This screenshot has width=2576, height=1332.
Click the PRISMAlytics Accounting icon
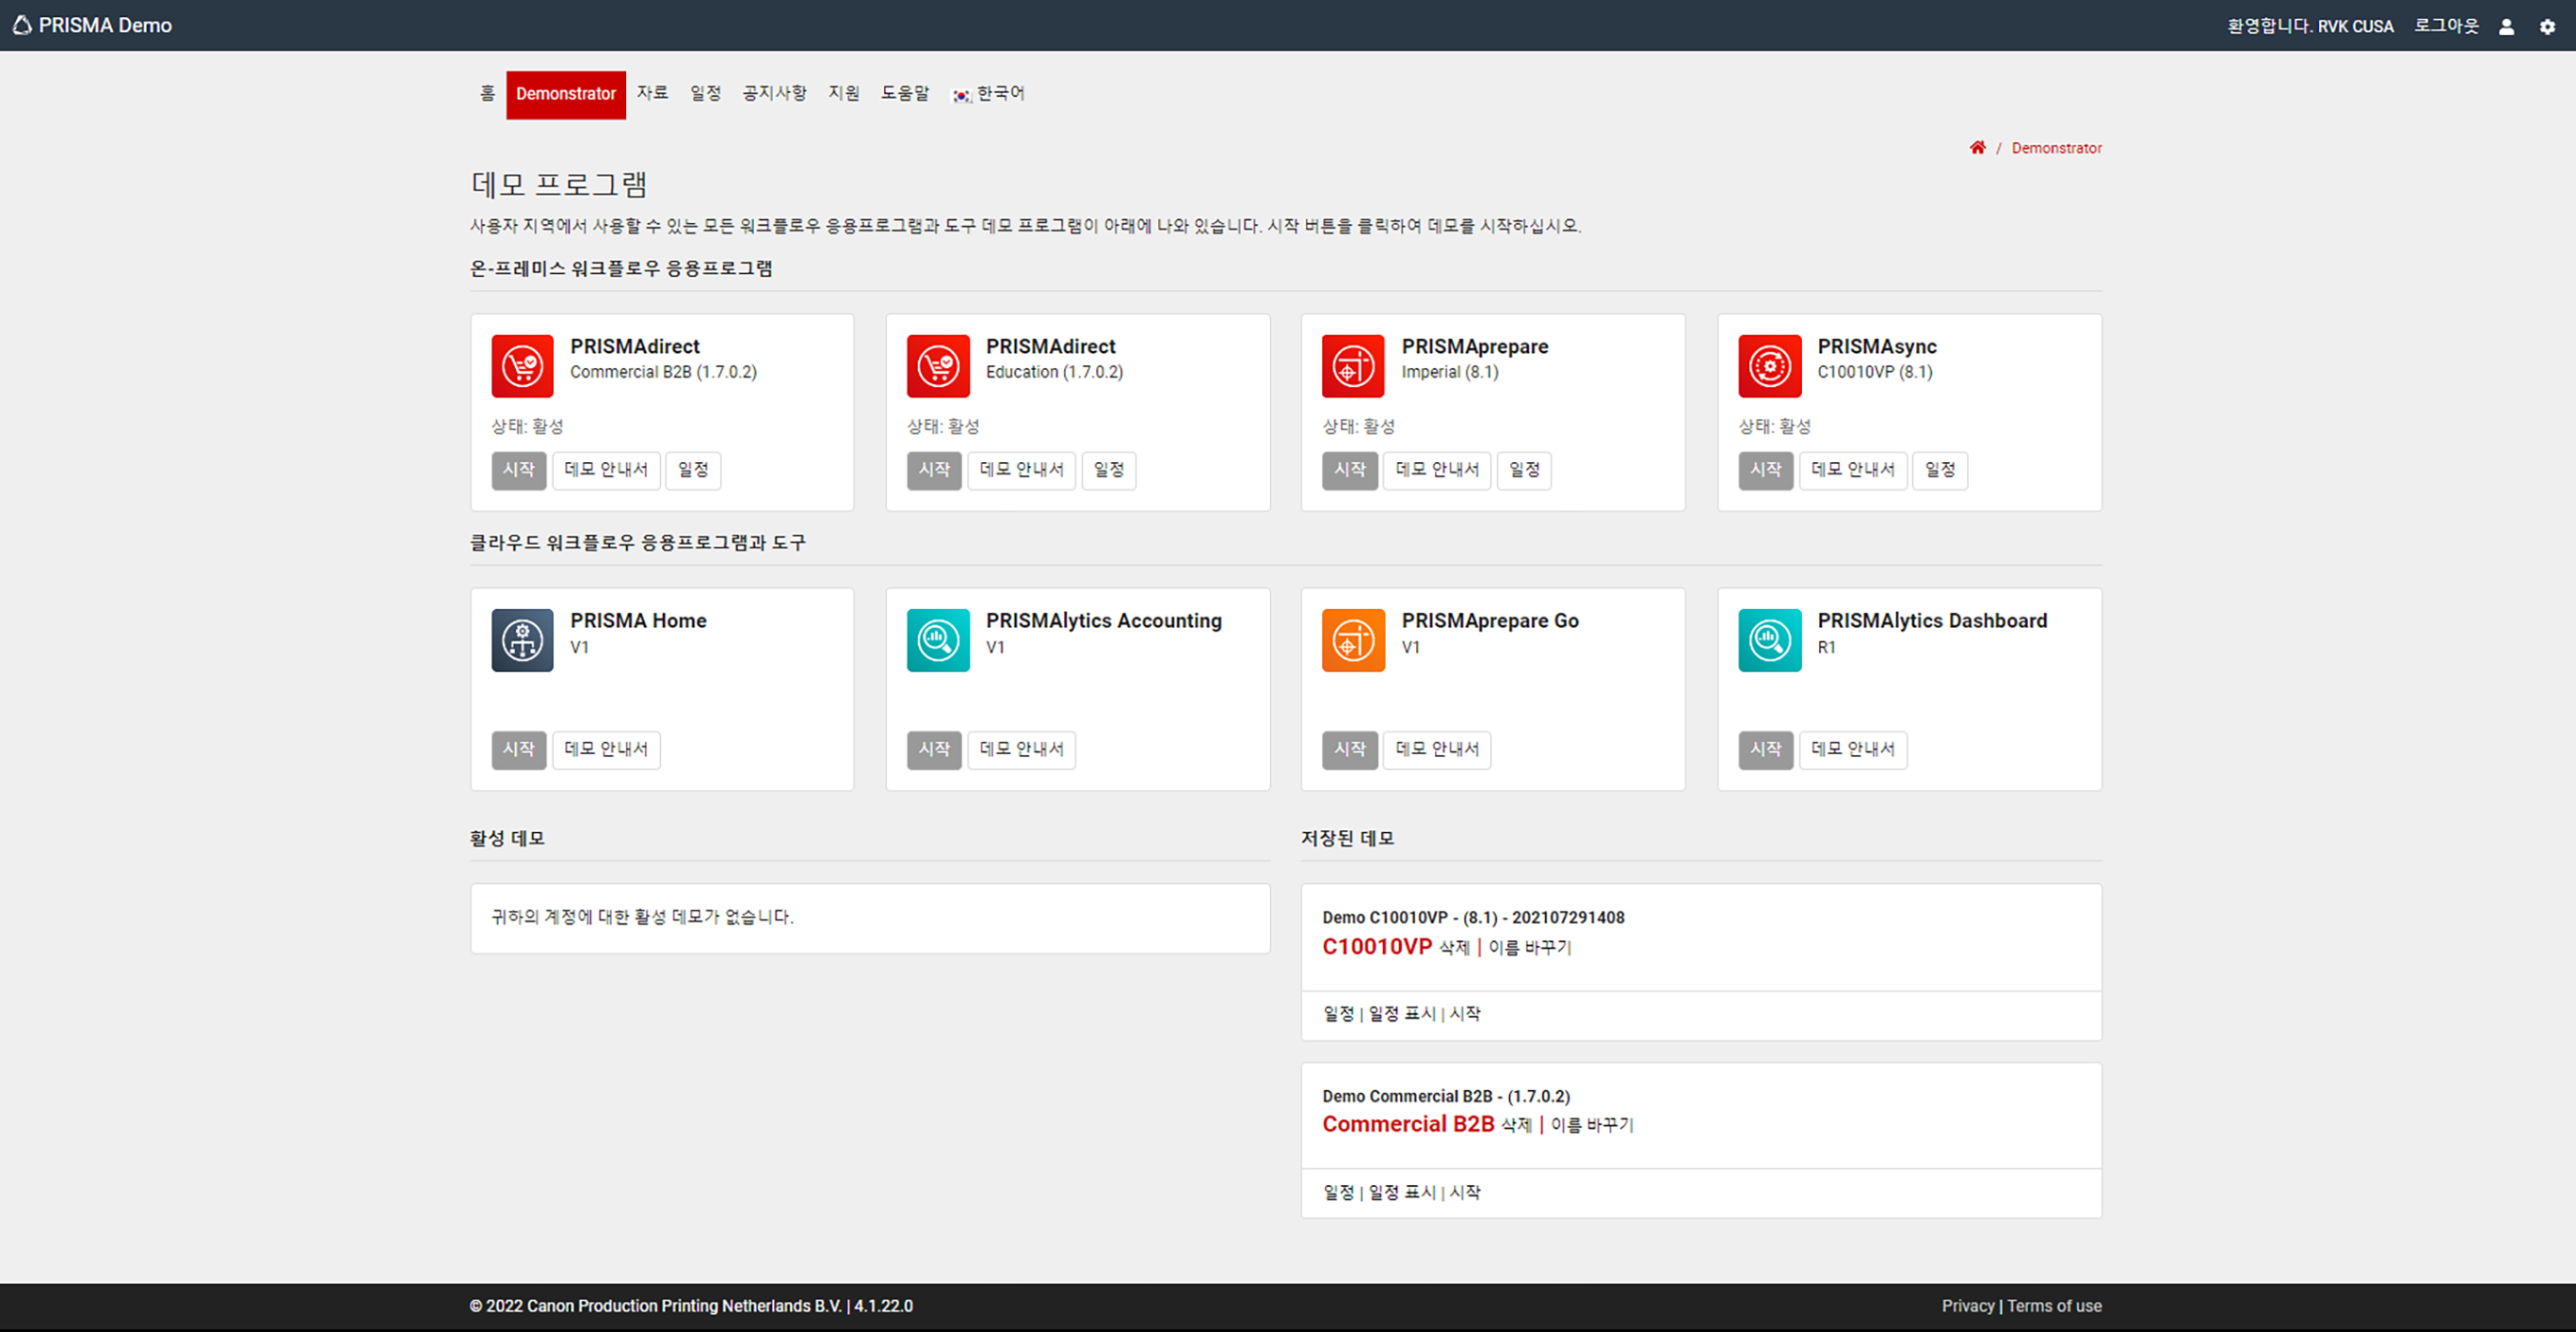coord(938,640)
